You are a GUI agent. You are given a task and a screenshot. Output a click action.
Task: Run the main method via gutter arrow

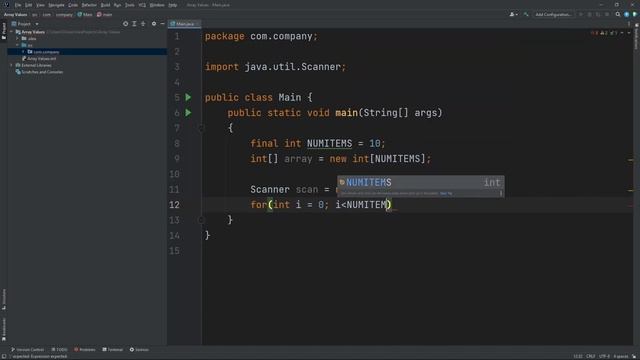188,112
